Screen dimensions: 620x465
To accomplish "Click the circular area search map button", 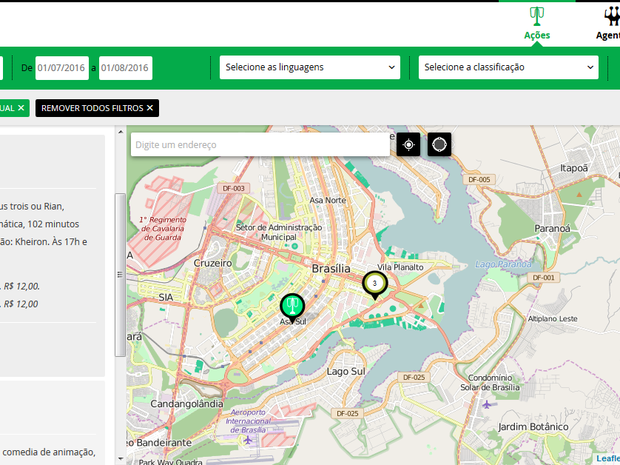I will point(440,145).
